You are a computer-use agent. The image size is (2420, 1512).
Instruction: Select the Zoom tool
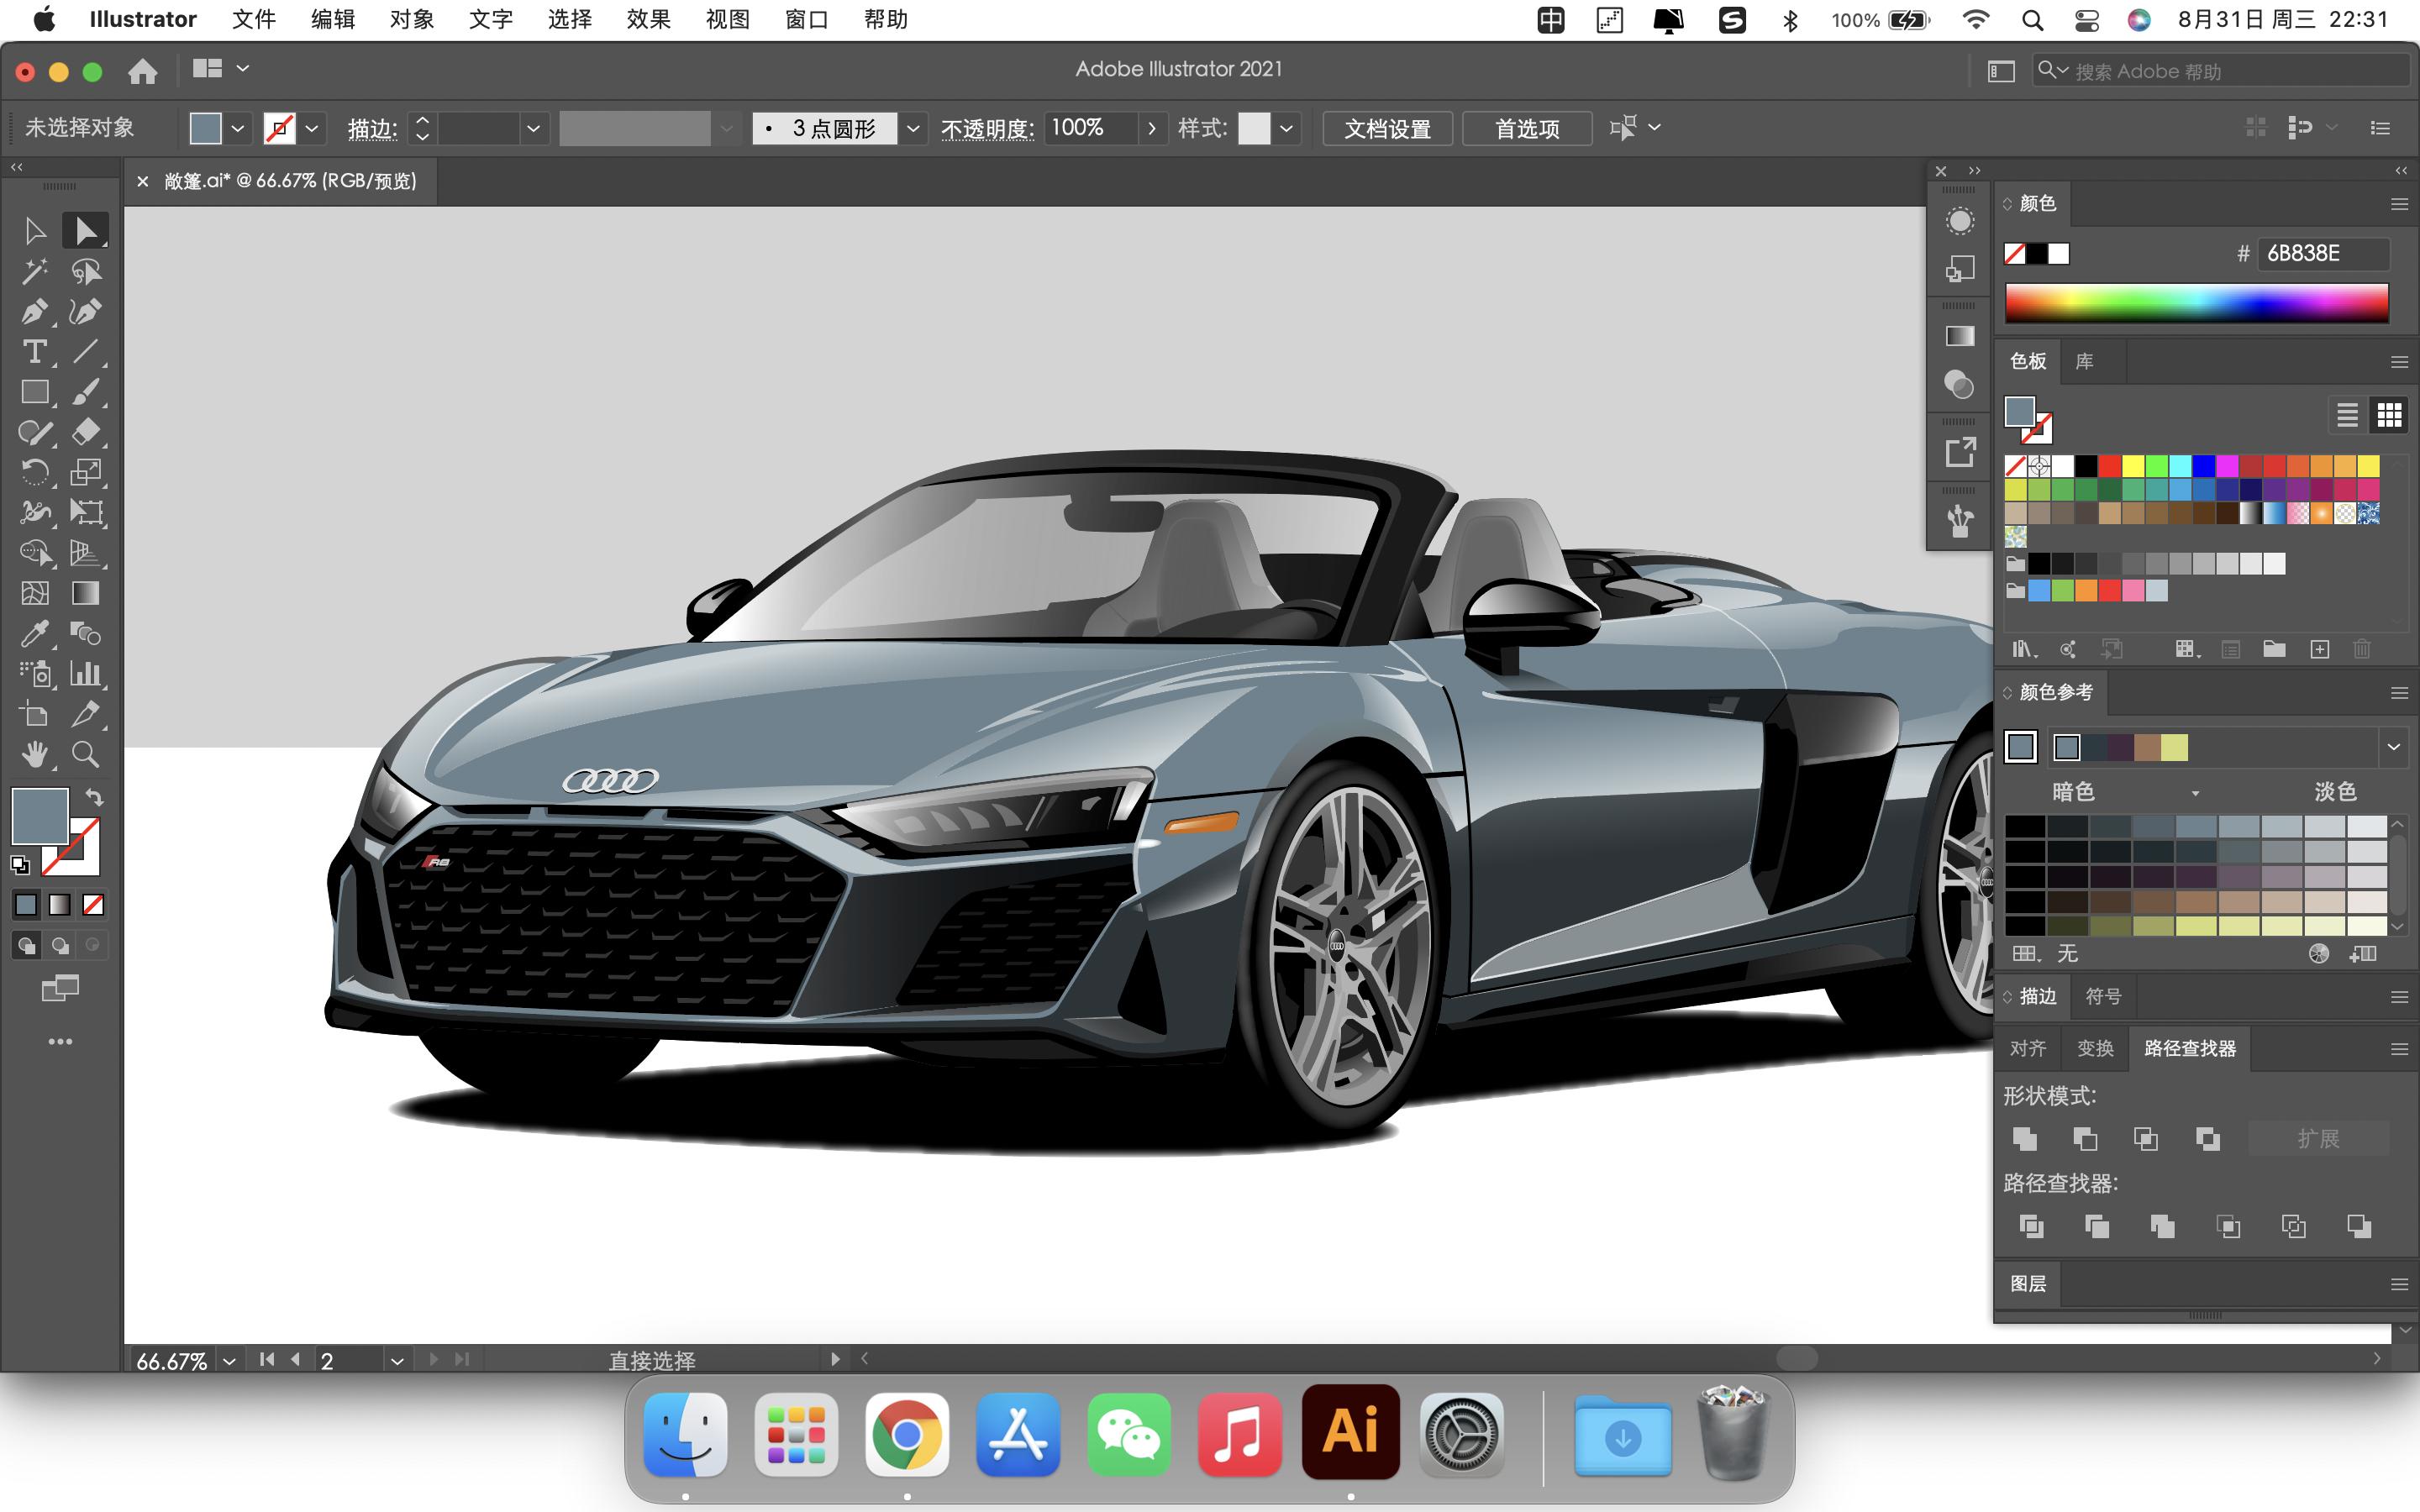point(86,755)
